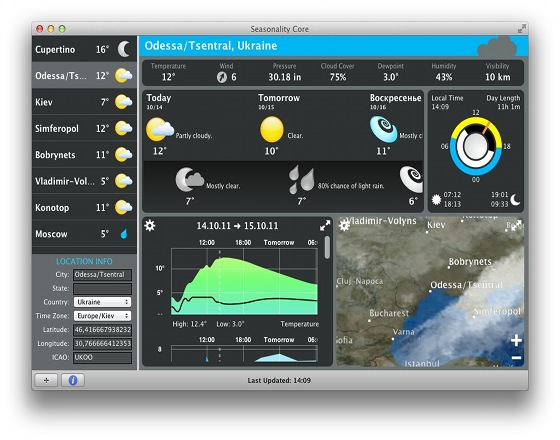Click the weather icon beside Kiev 7°
This screenshot has width=560, height=440.
tap(124, 102)
